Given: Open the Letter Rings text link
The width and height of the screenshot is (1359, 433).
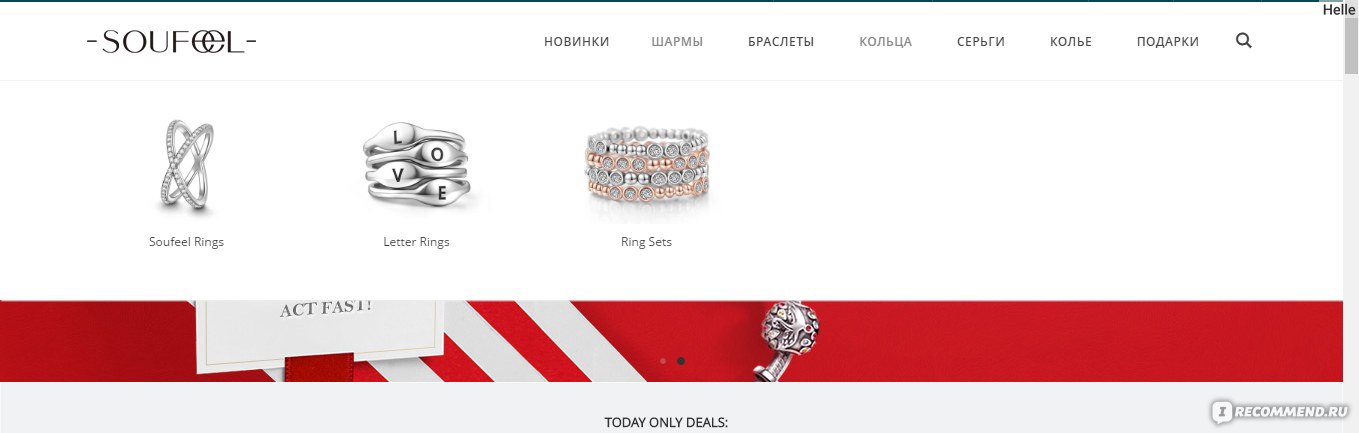Looking at the screenshot, I should (x=416, y=242).
